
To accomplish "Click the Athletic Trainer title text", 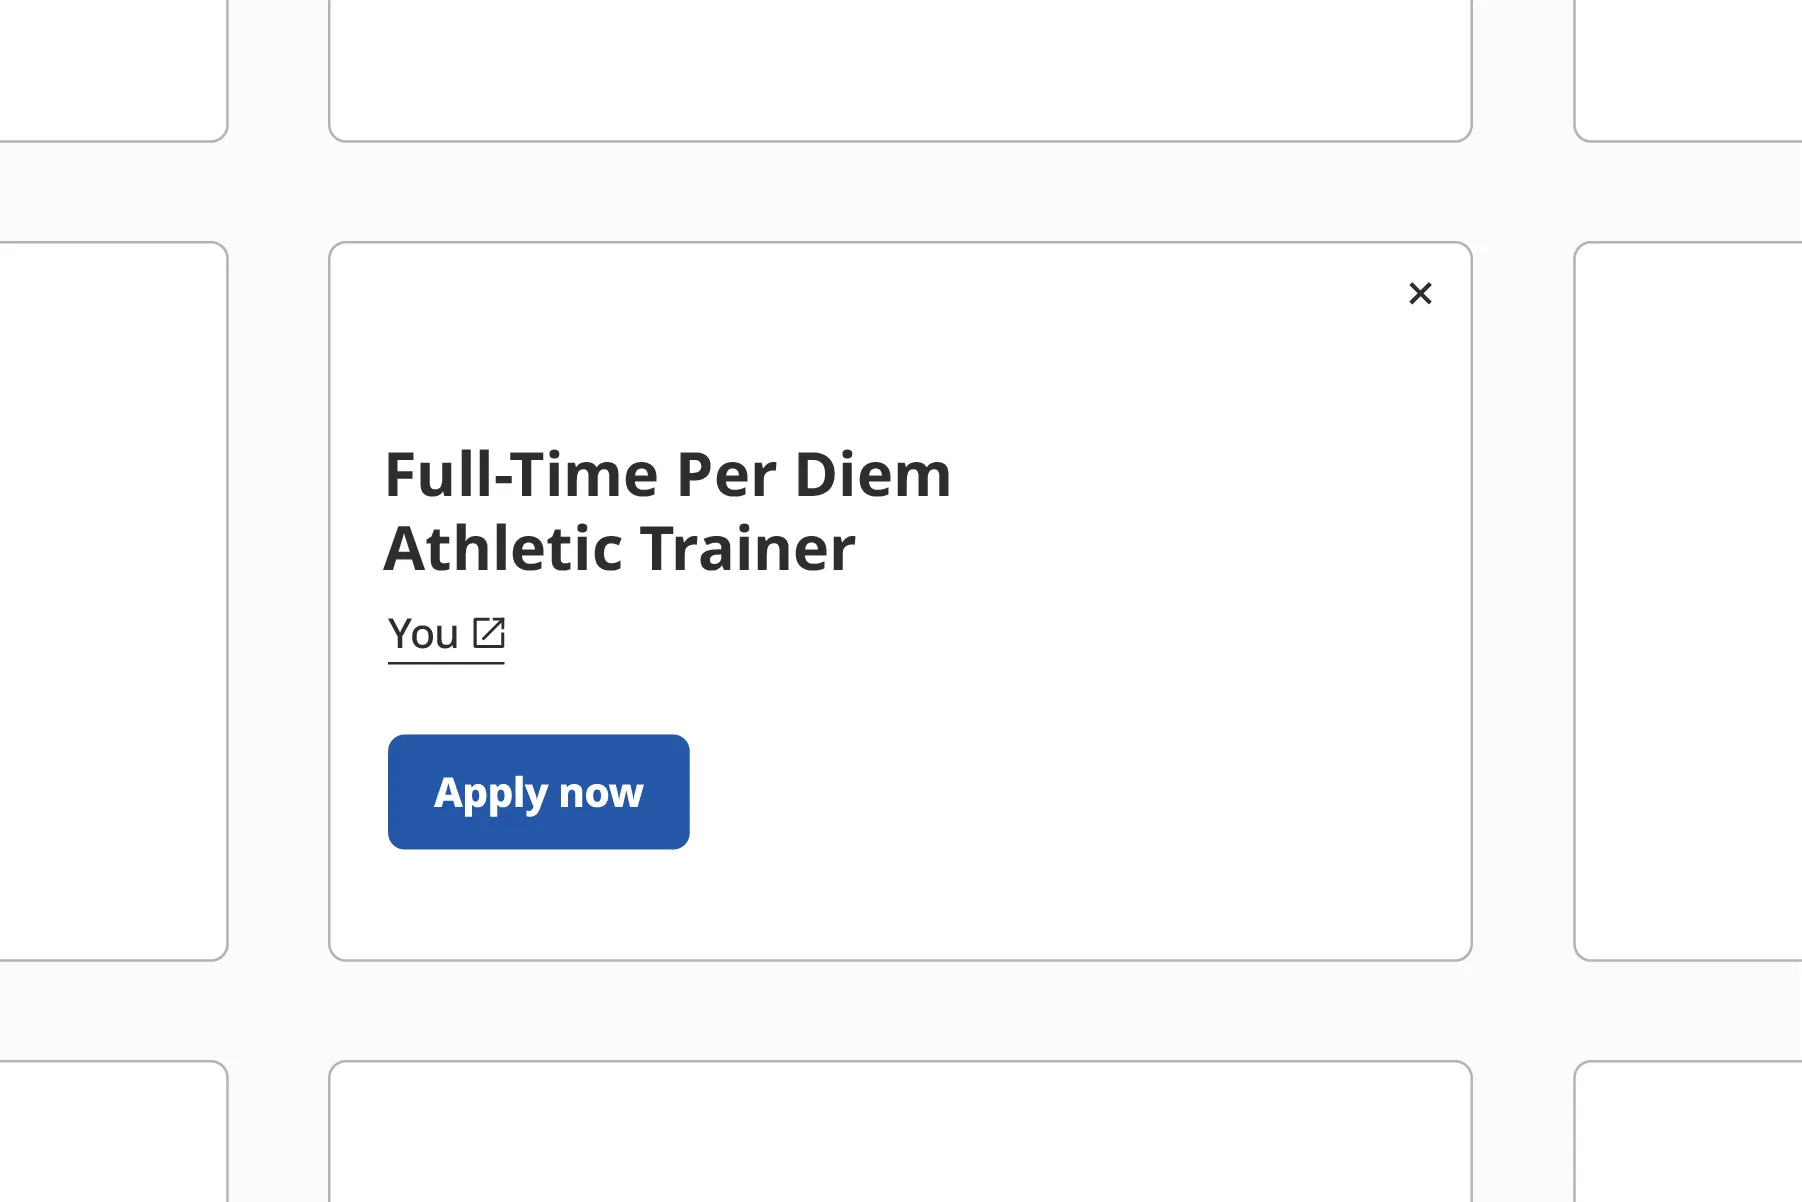I will (619, 548).
